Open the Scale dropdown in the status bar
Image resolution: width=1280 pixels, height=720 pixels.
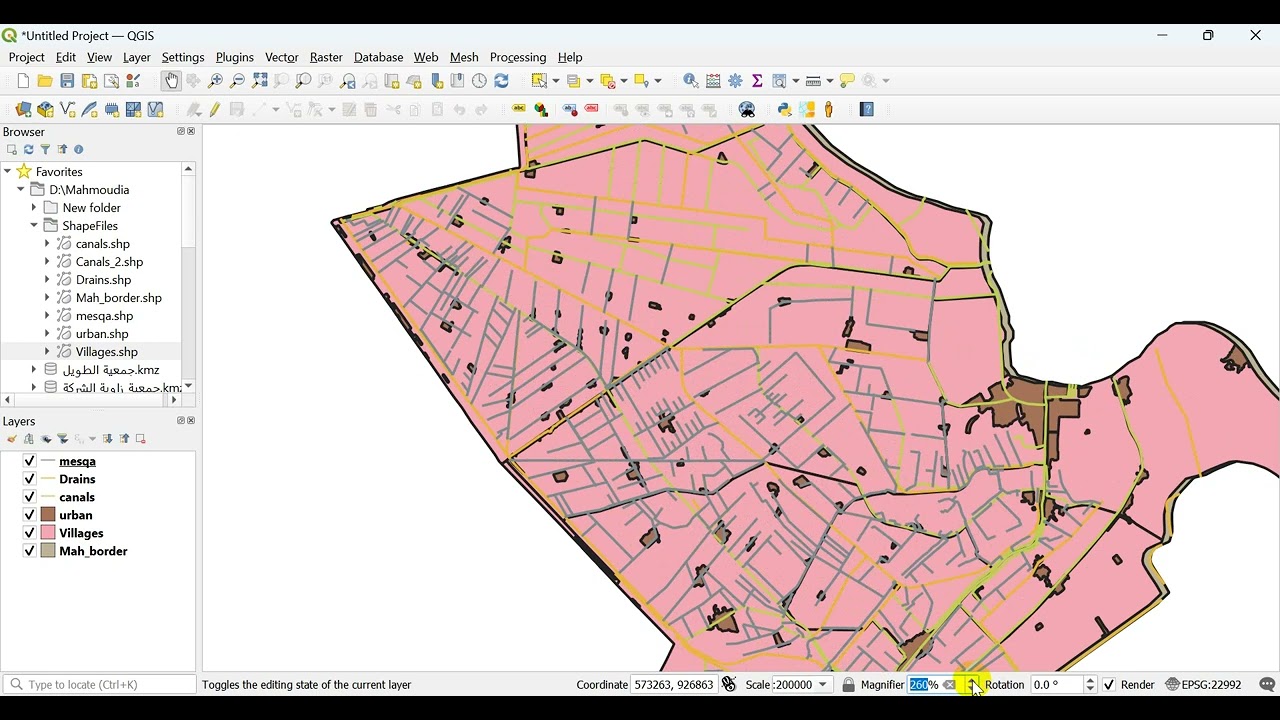click(824, 685)
